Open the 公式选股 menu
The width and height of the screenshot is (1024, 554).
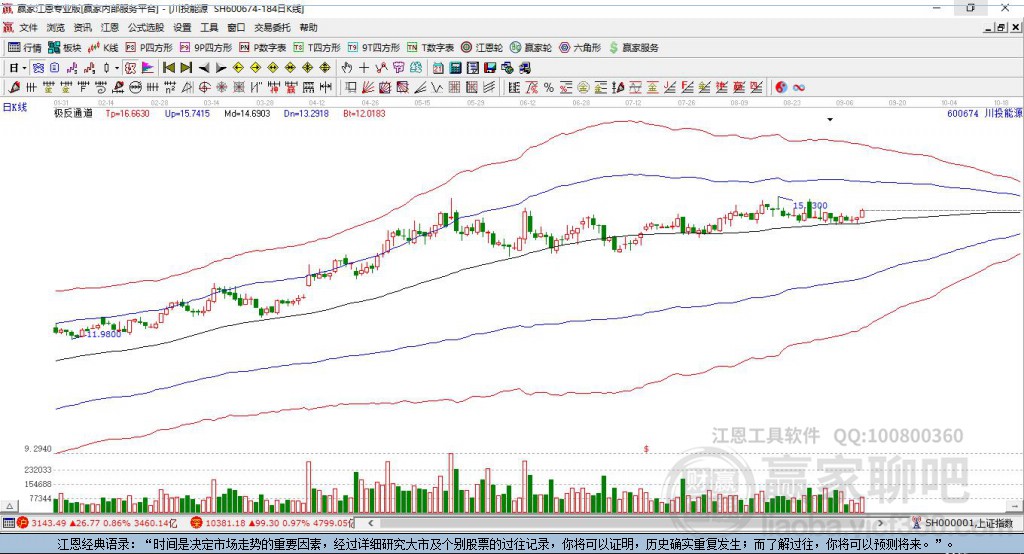[146, 27]
